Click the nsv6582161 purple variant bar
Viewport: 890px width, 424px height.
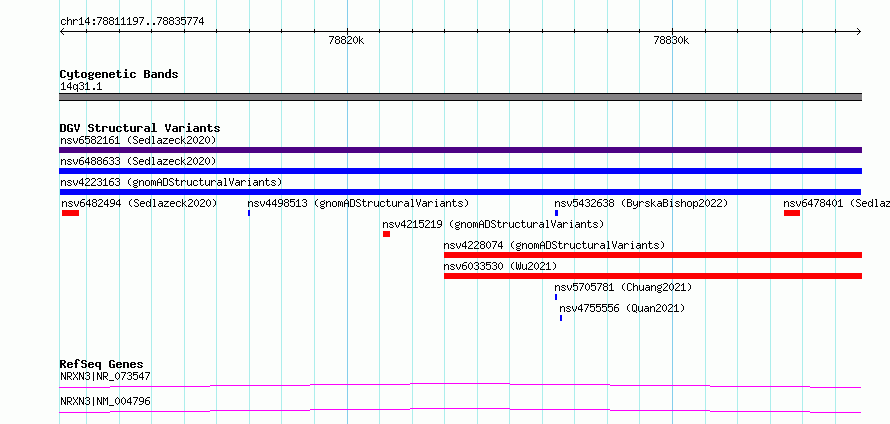460,150
